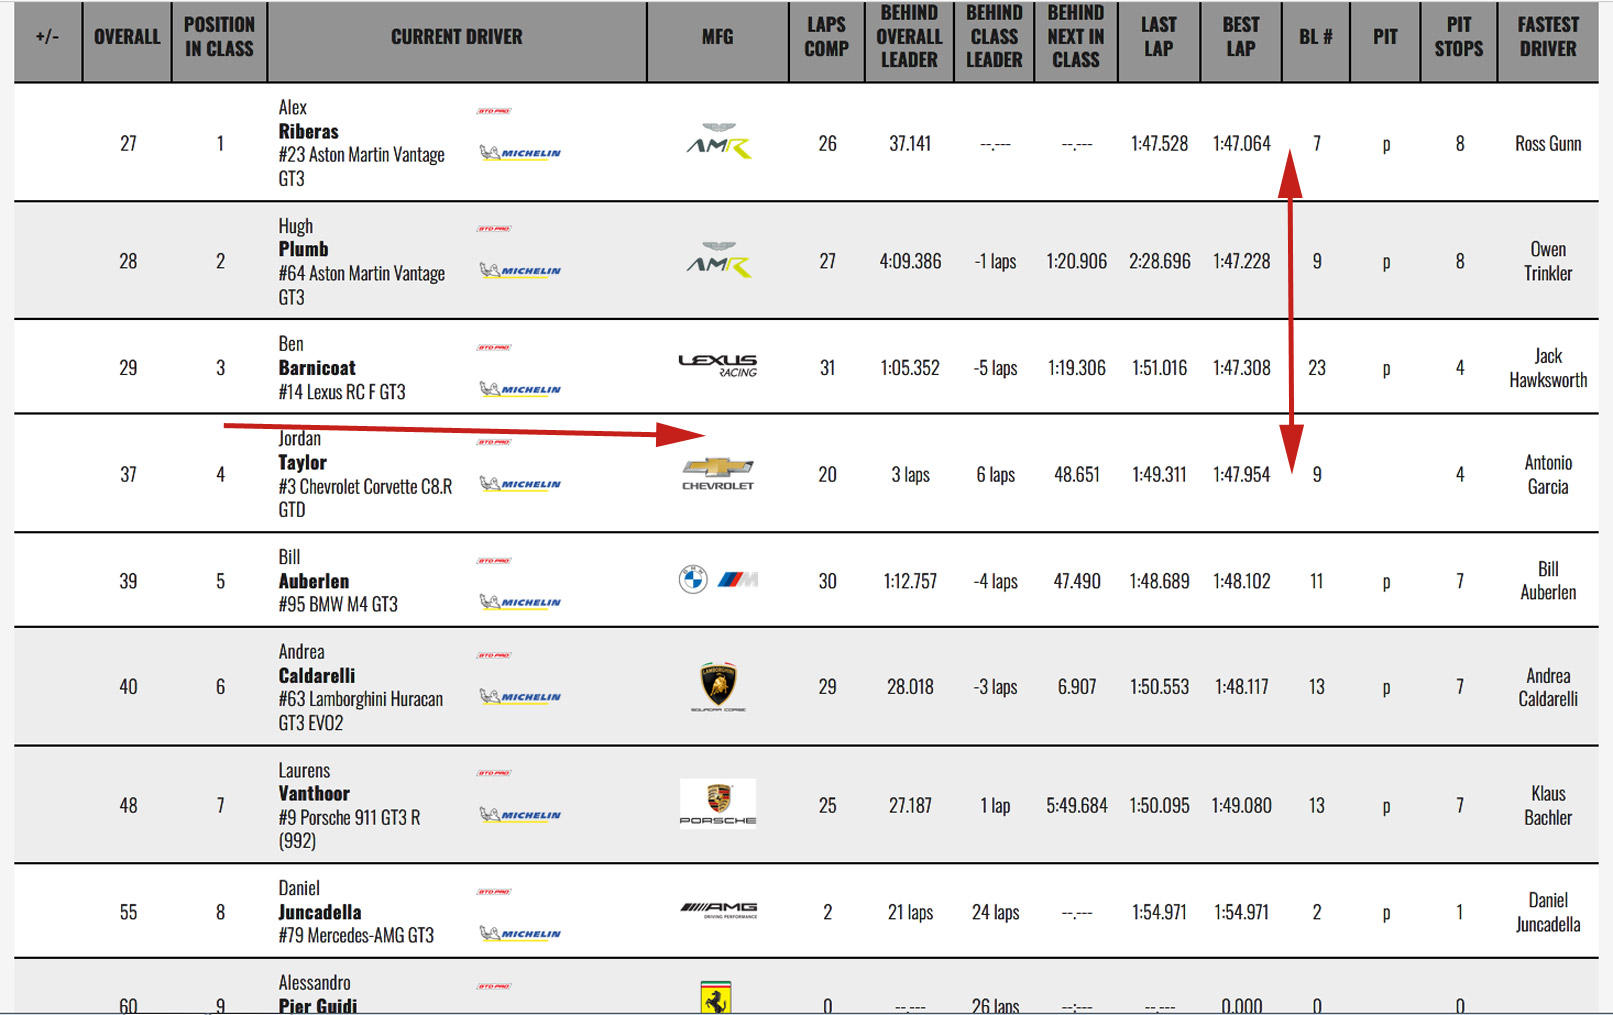
Task: Click the Lexus Racing logo
Action: 718,366
